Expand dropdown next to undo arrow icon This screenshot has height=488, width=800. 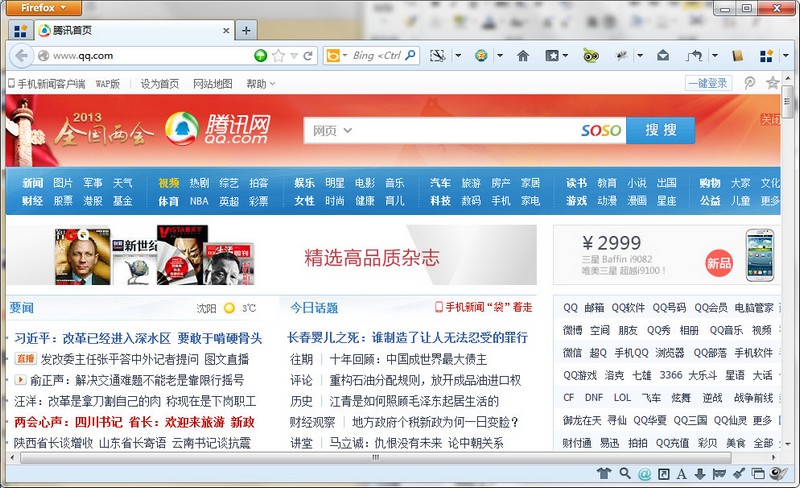pos(715,56)
